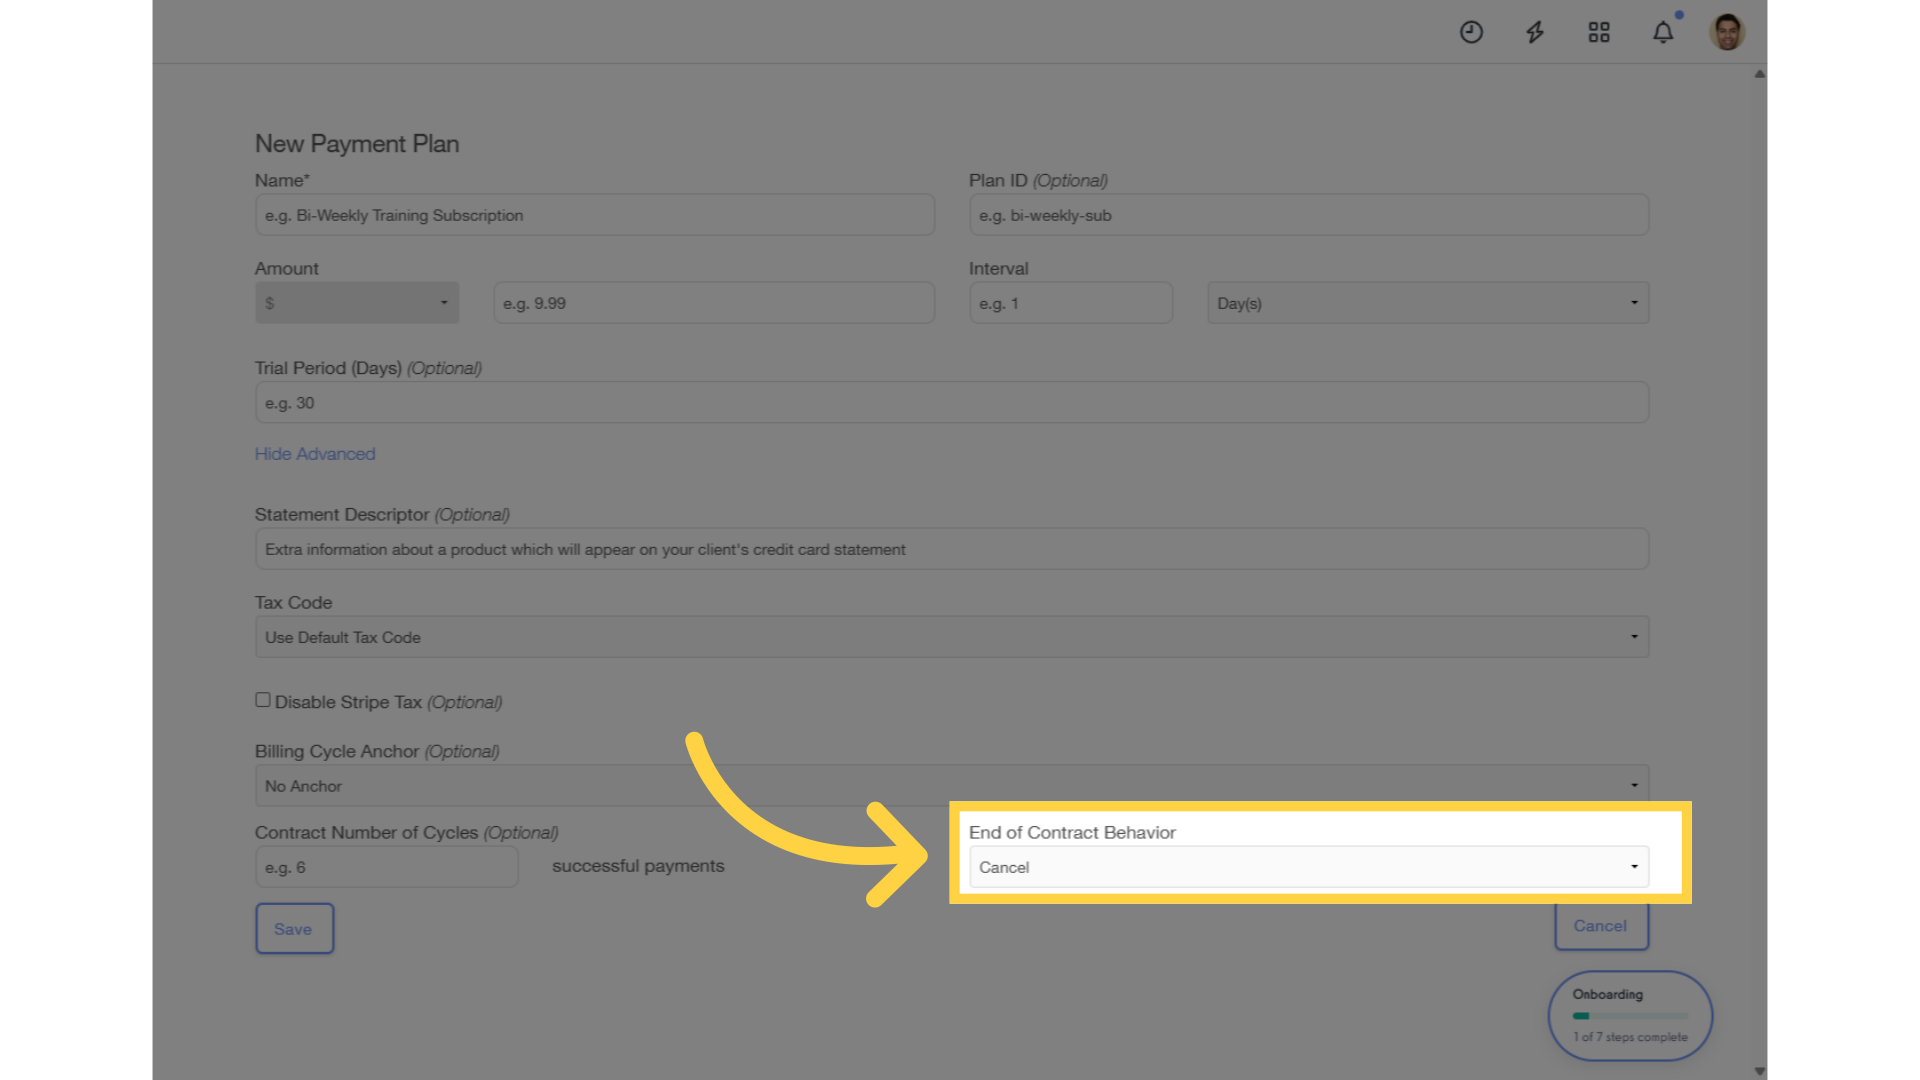
Task: Open the apps grid icon
Action: (x=1599, y=32)
